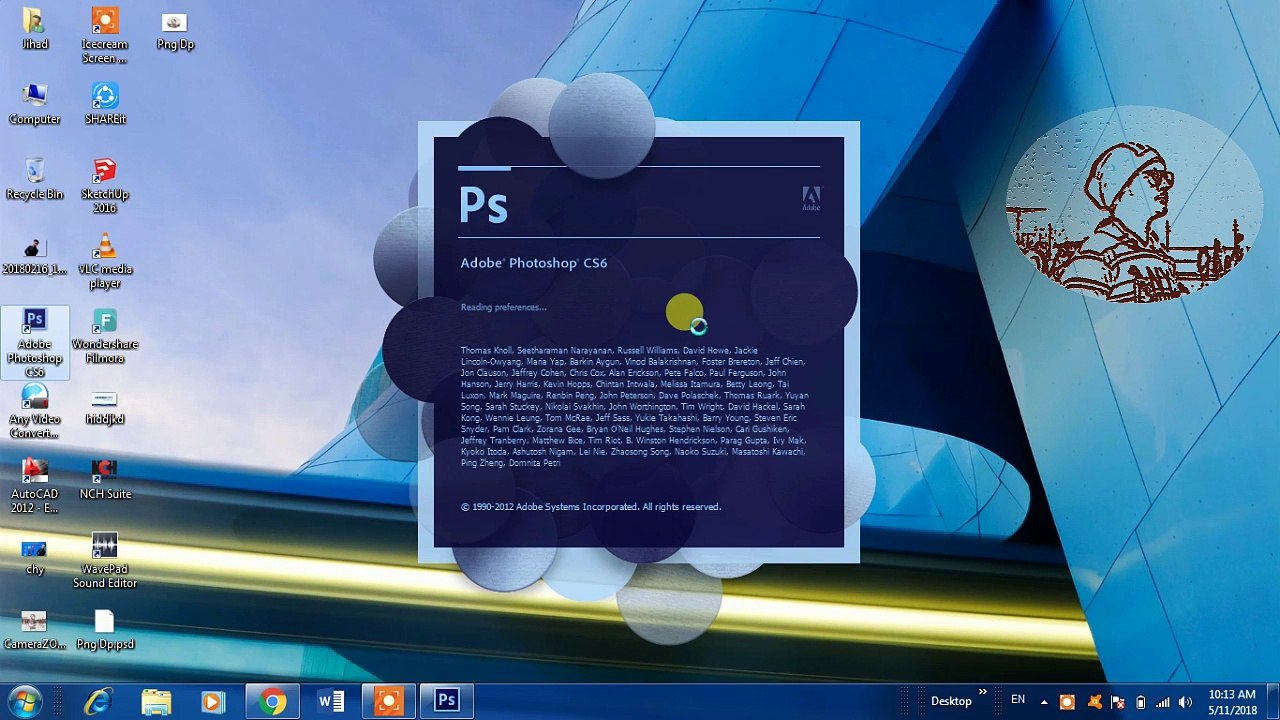Viewport: 1280px width, 720px height.
Task: Select the SHAREit desktop shortcut
Action: 105,104
